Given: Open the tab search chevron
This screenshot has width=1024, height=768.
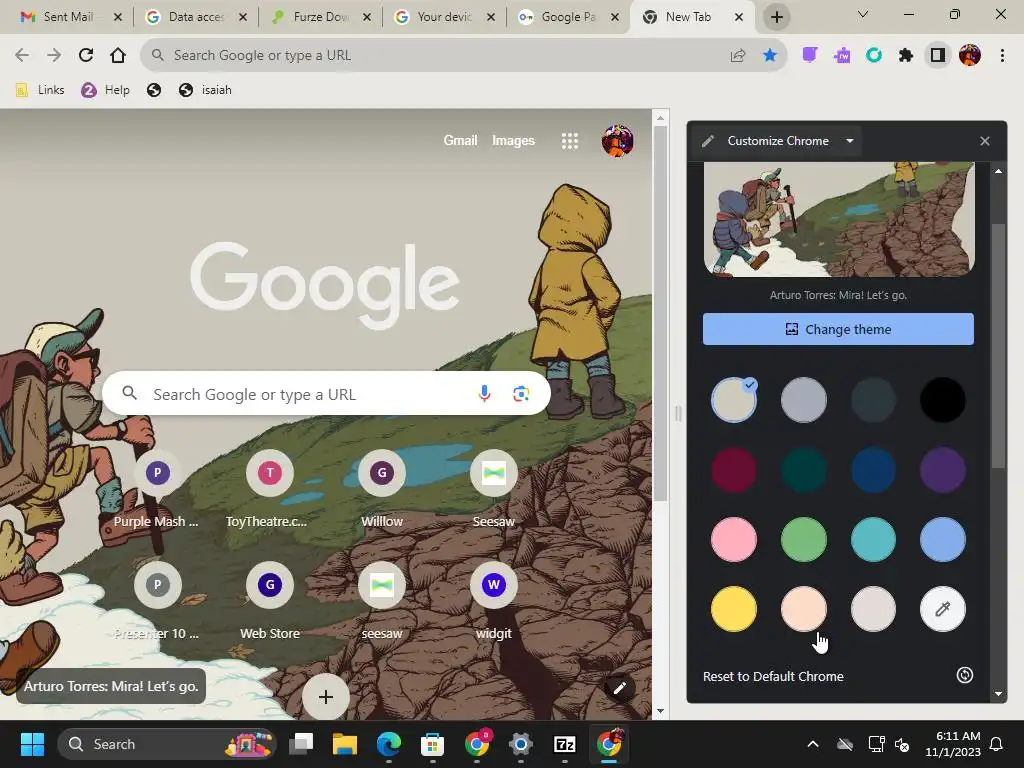Looking at the screenshot, I should click(x=863, y=14).
